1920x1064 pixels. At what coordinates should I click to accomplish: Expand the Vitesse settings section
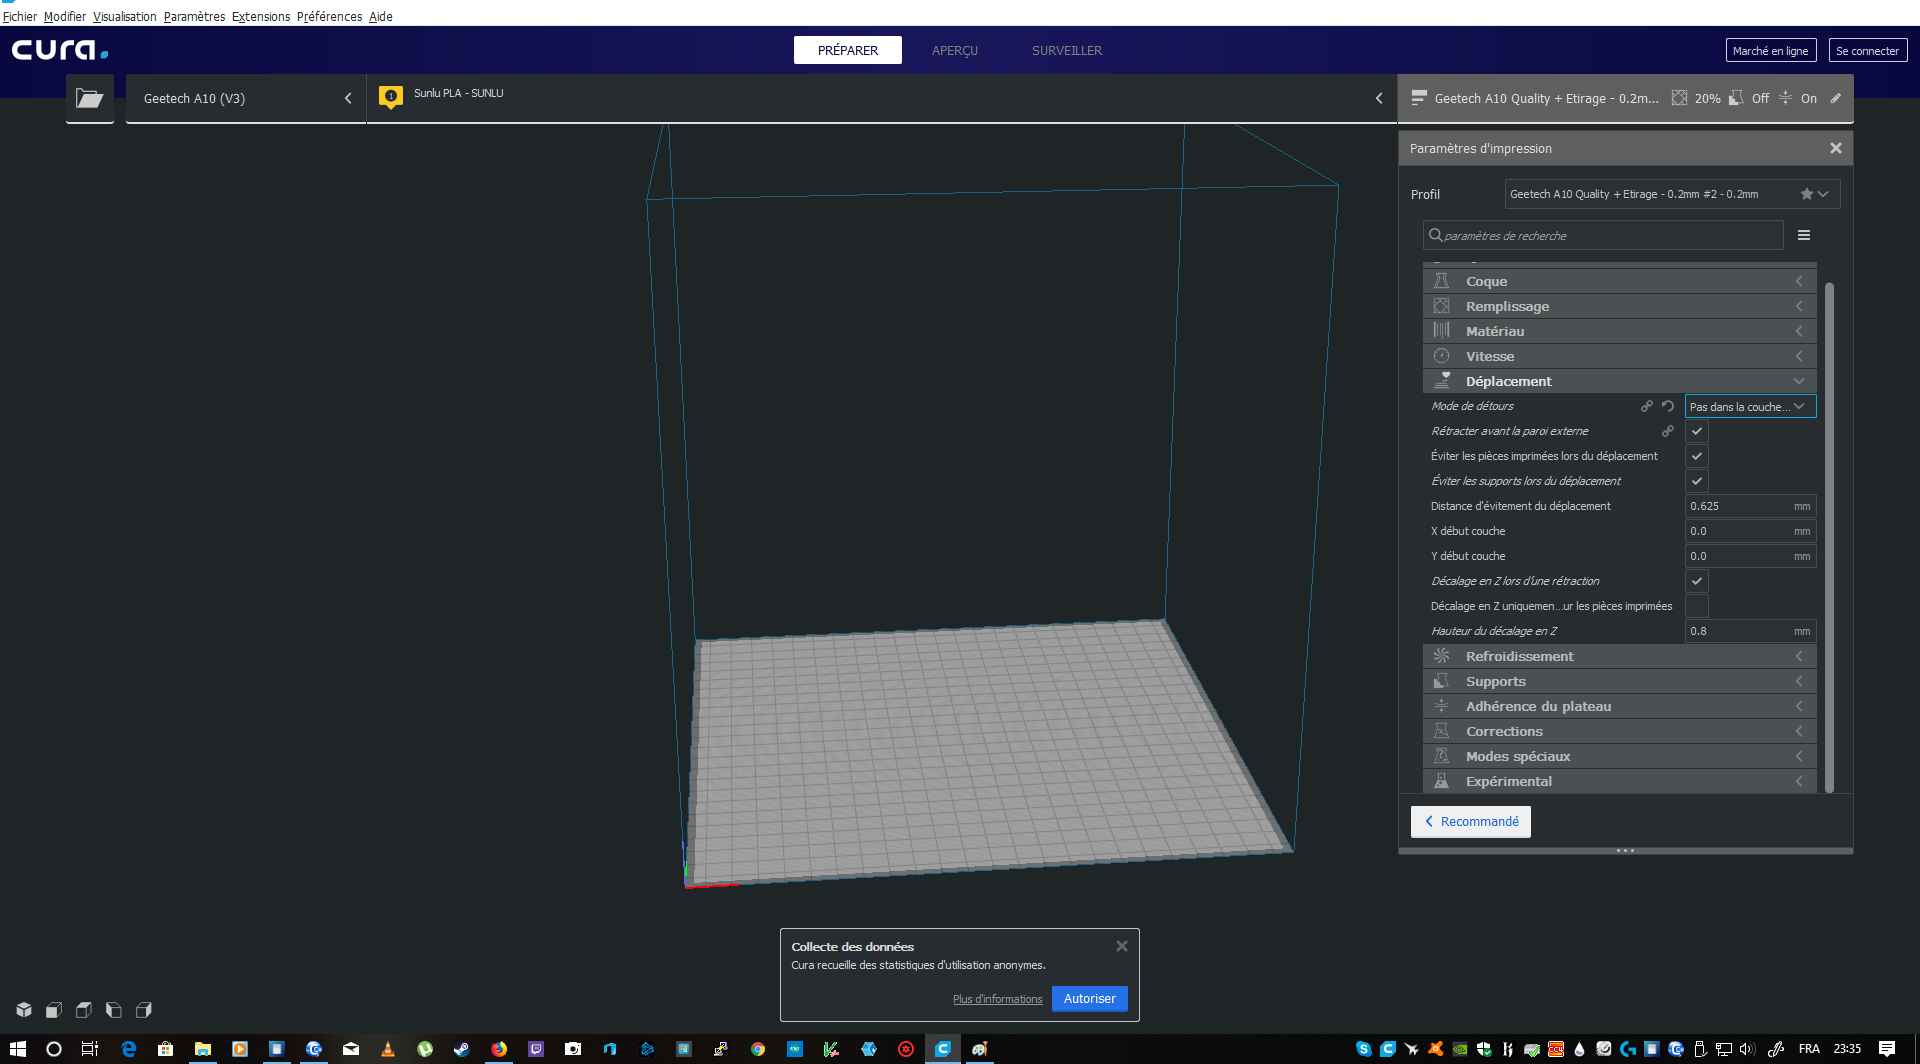(1619, 356)
